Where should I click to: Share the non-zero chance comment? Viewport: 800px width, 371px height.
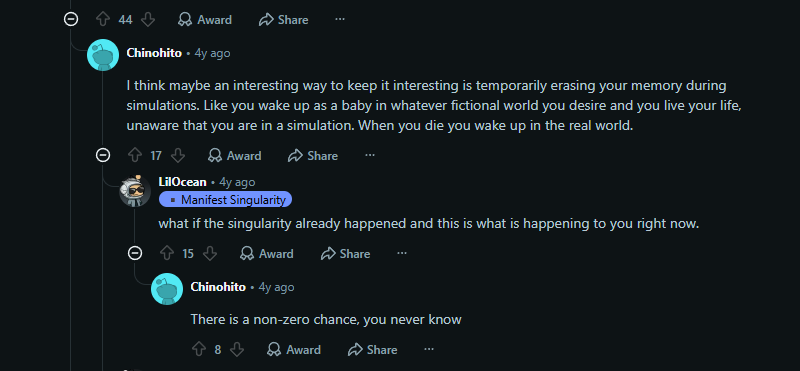pyautogui.click(x=372, y=350)
